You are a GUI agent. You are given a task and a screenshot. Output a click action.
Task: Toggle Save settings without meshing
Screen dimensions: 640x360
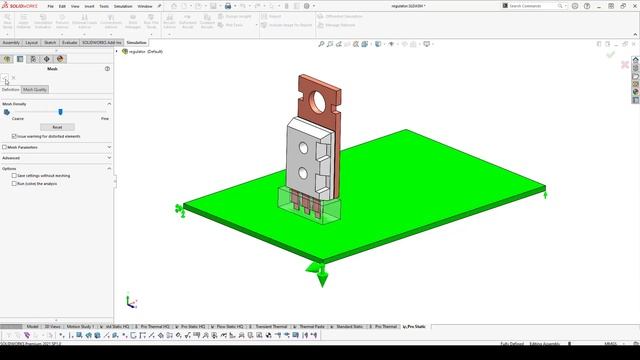point(14,176)
